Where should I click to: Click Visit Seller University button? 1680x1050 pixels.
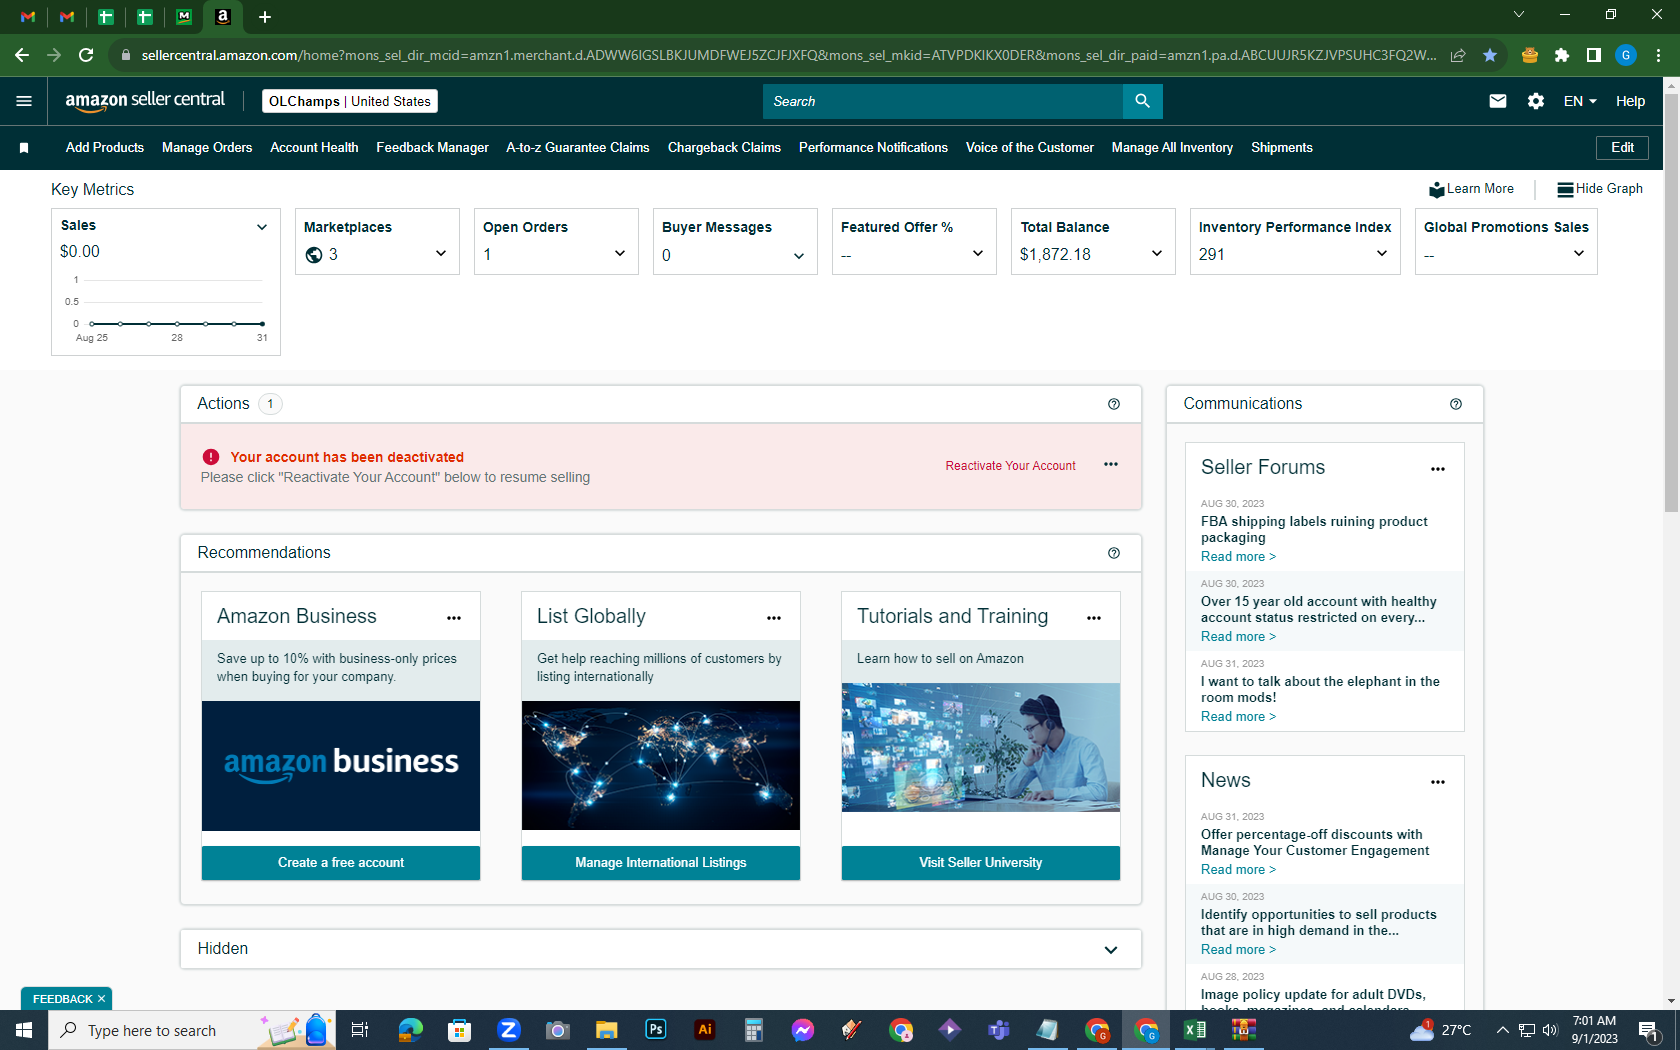click(981, 863)
